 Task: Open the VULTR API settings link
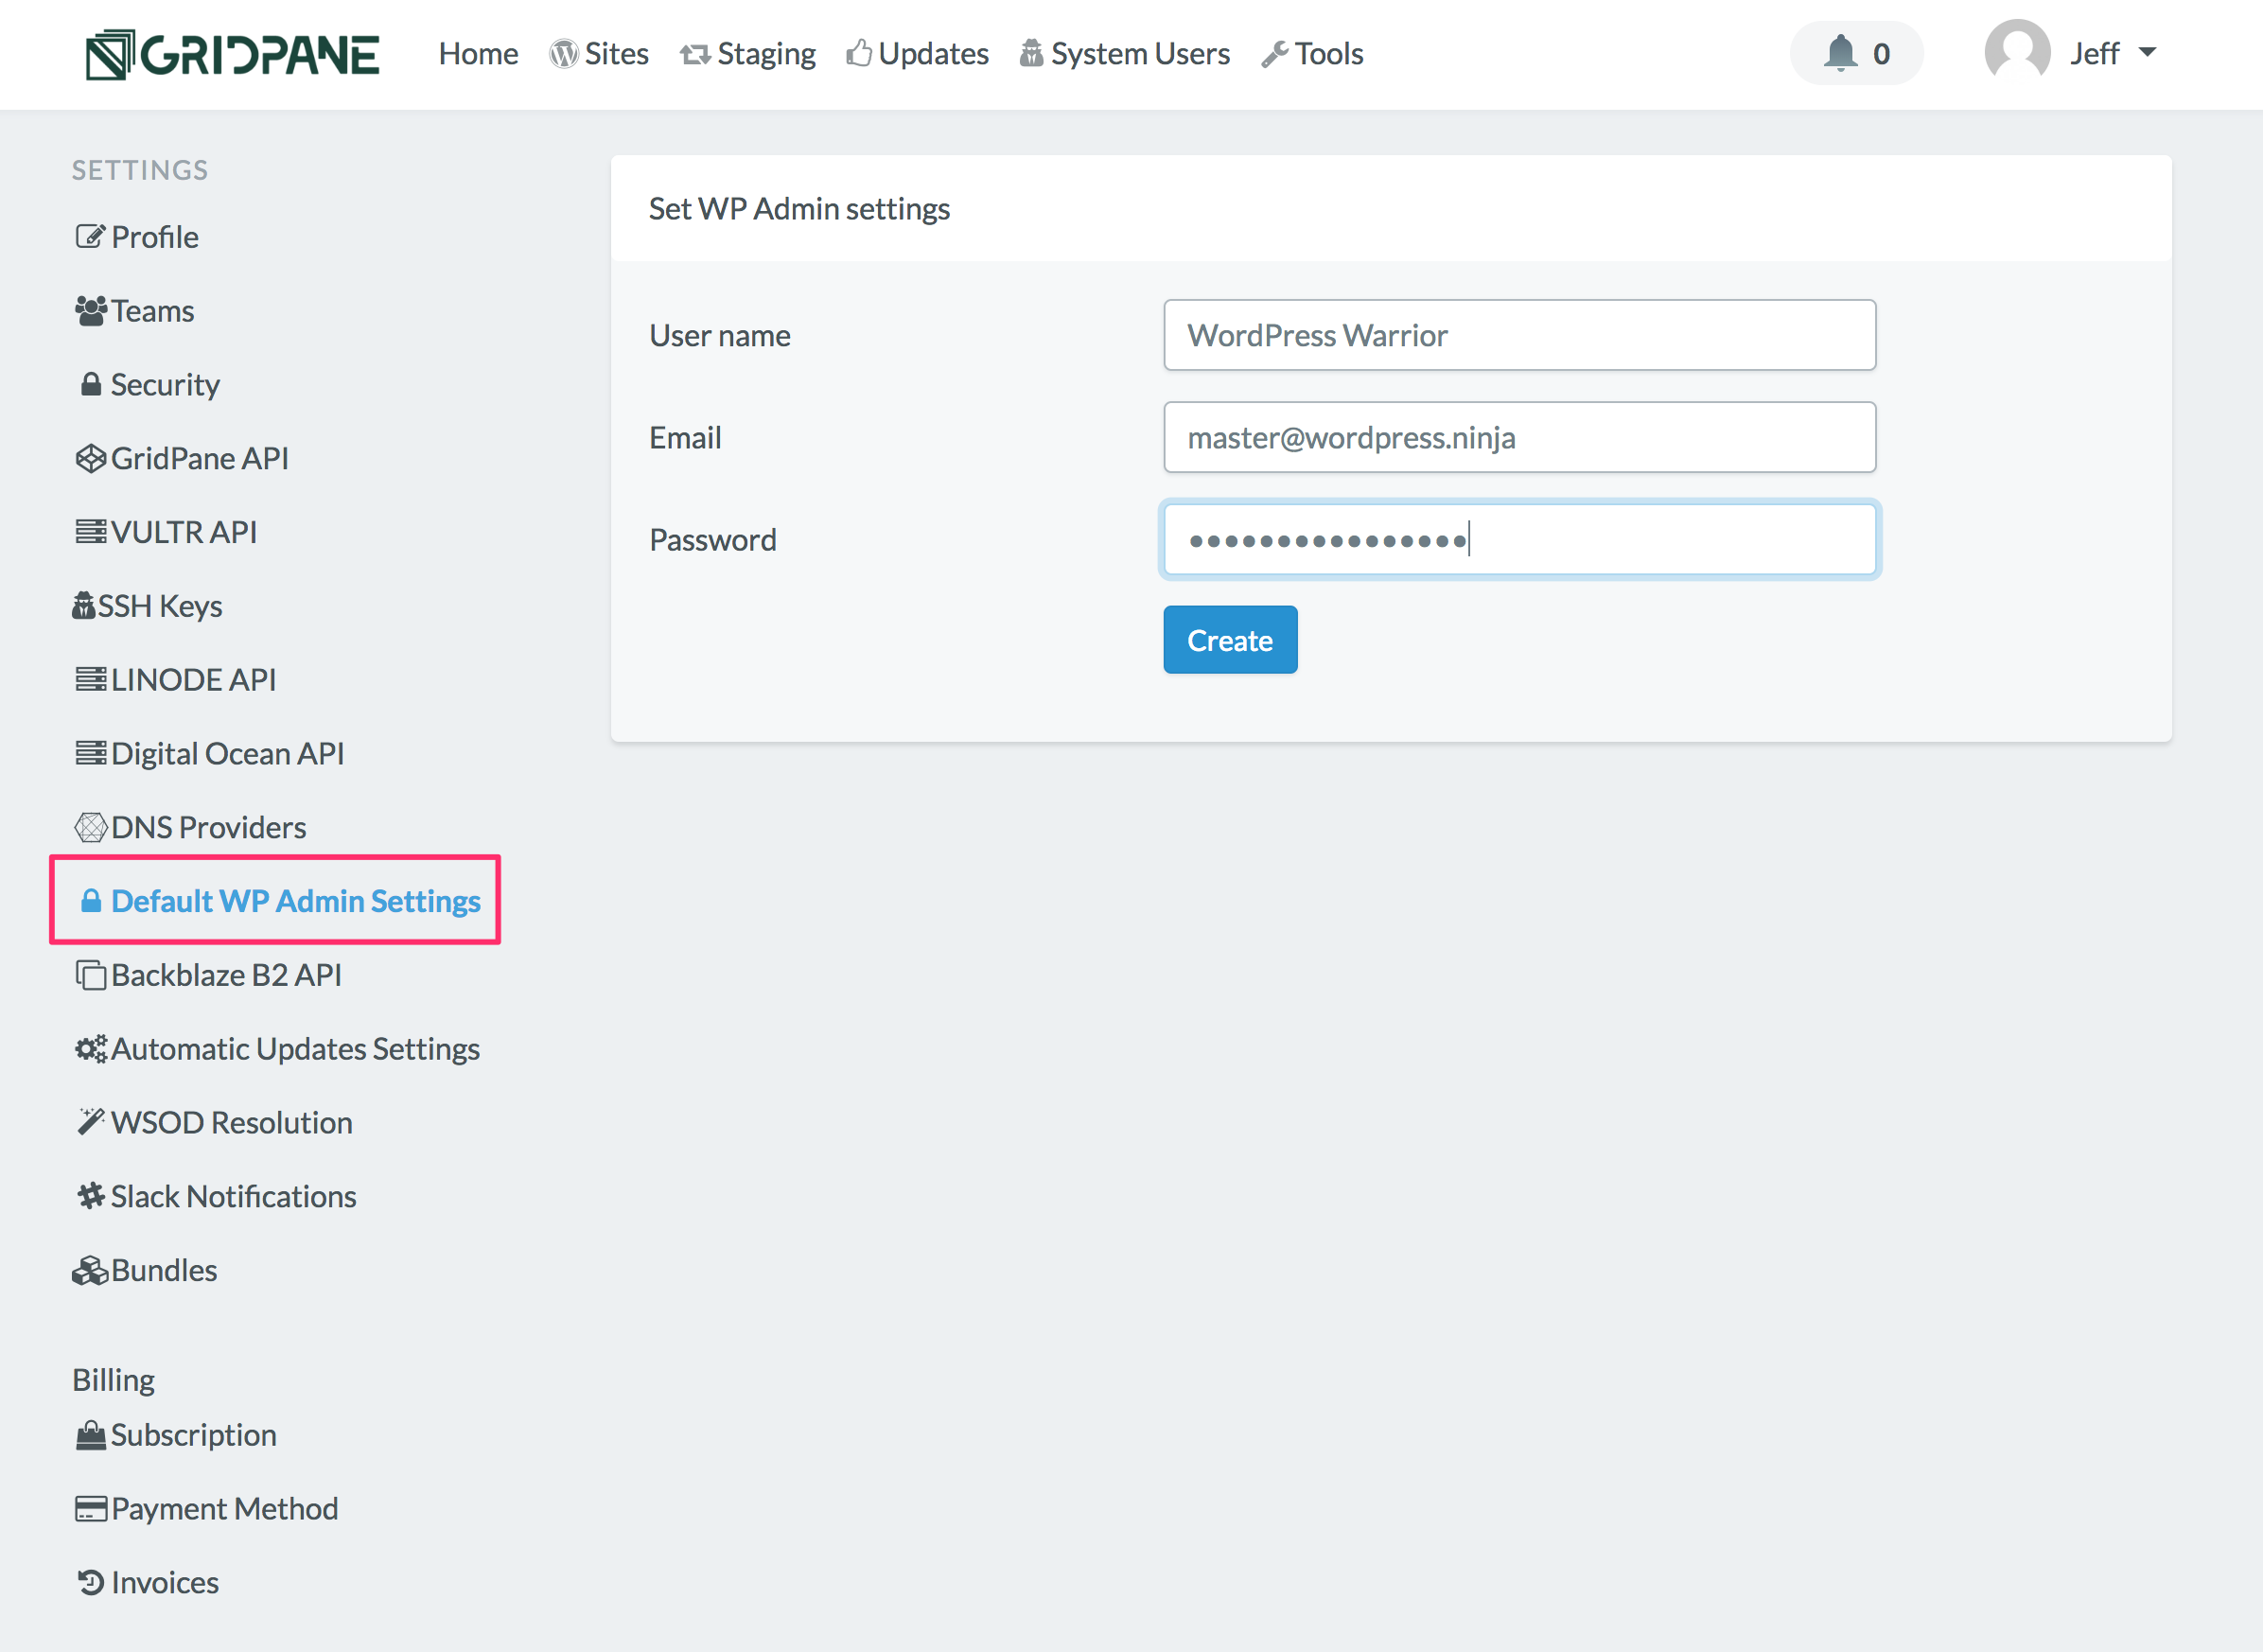(x=184, y=532)
